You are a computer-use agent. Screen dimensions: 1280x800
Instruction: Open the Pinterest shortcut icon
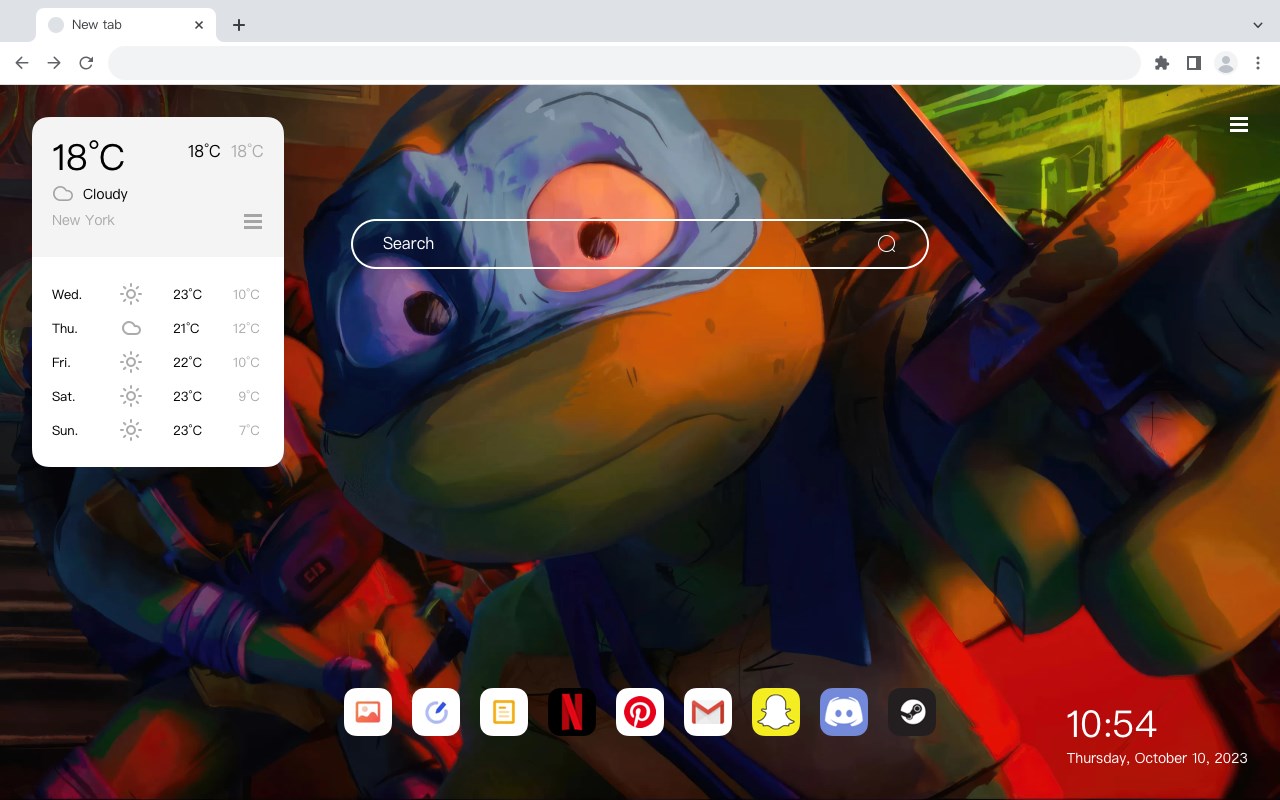tap(640, 712)
